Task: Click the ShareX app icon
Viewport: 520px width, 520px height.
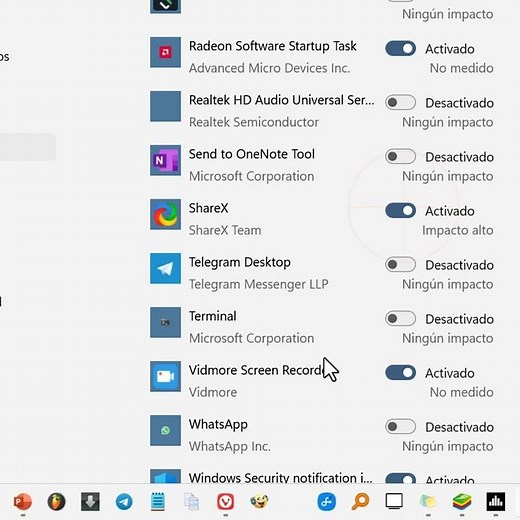Action: pos(165,214)
